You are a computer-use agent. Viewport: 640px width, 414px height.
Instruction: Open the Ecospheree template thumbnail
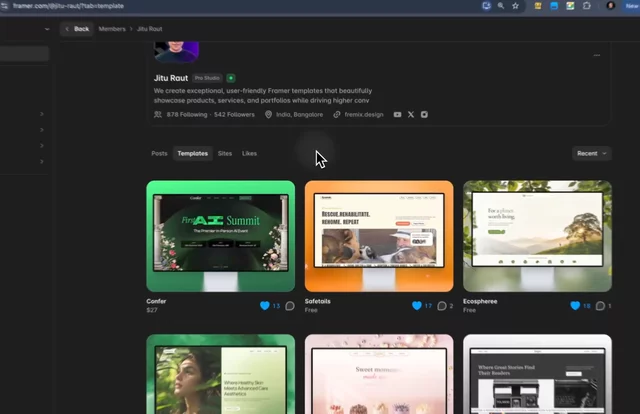click(537, 236)
